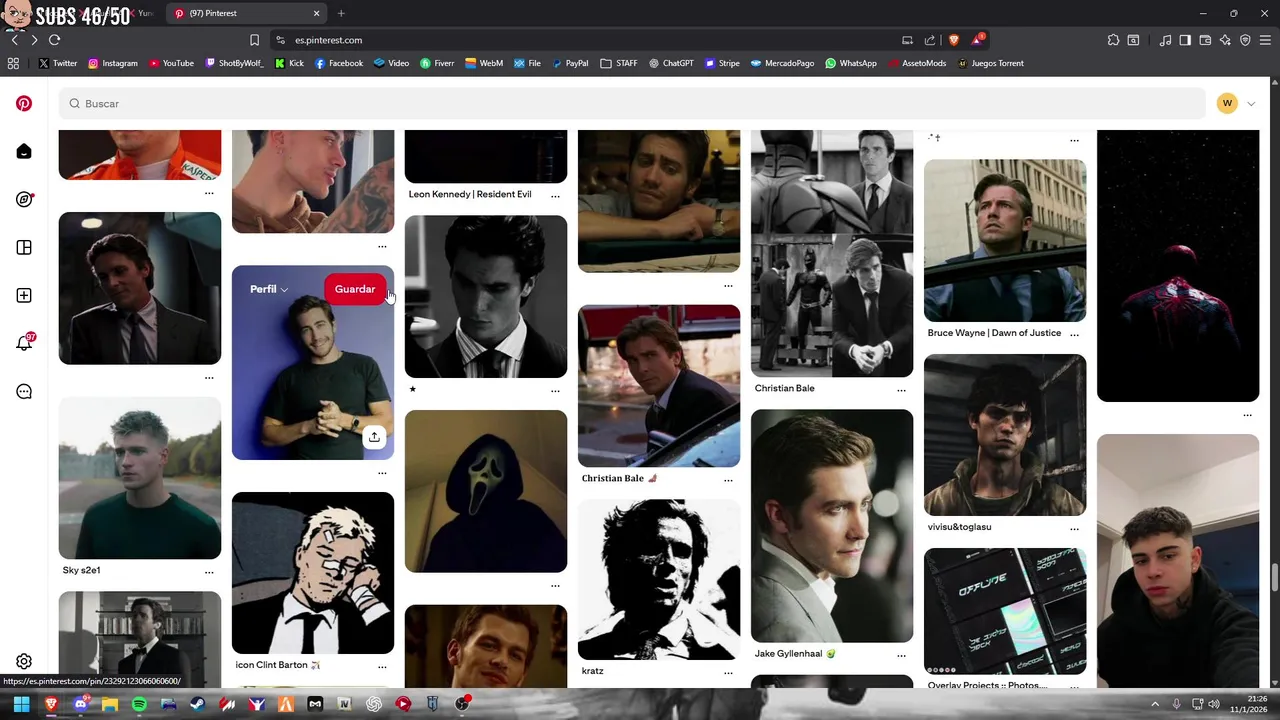Go forward with the browser forward arrow
Screen dimensions: 1280x720
pyautogui.click(x=33, y=40)
